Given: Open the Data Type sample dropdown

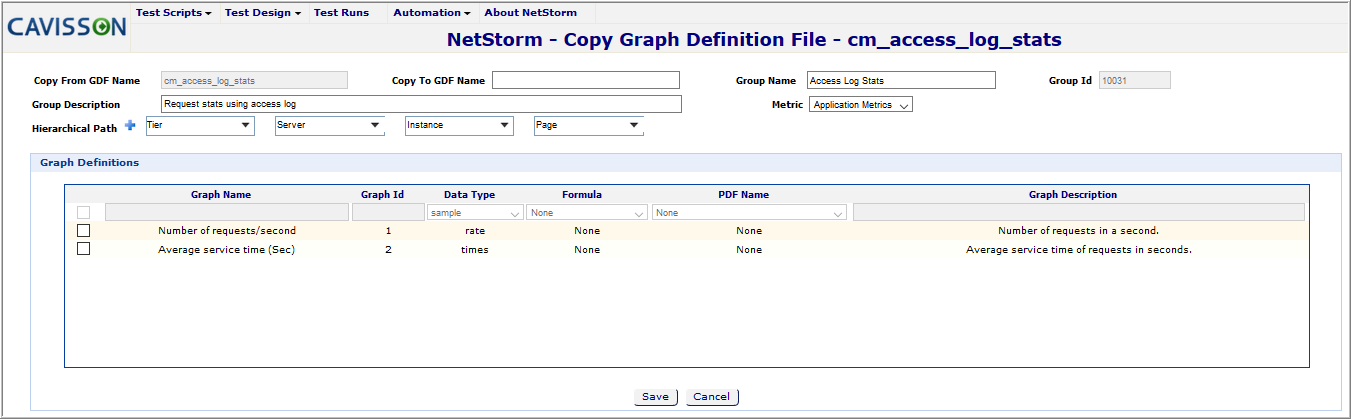Looking at the screenshot, I should (x=475, y=213).
